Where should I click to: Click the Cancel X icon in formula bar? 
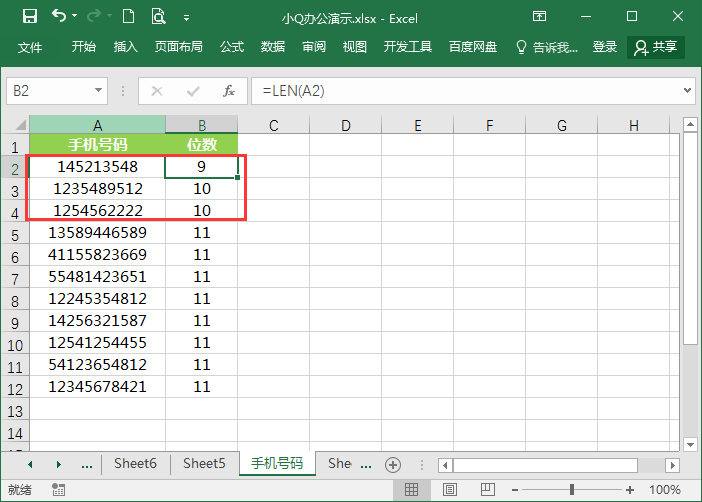click(157, 91)
